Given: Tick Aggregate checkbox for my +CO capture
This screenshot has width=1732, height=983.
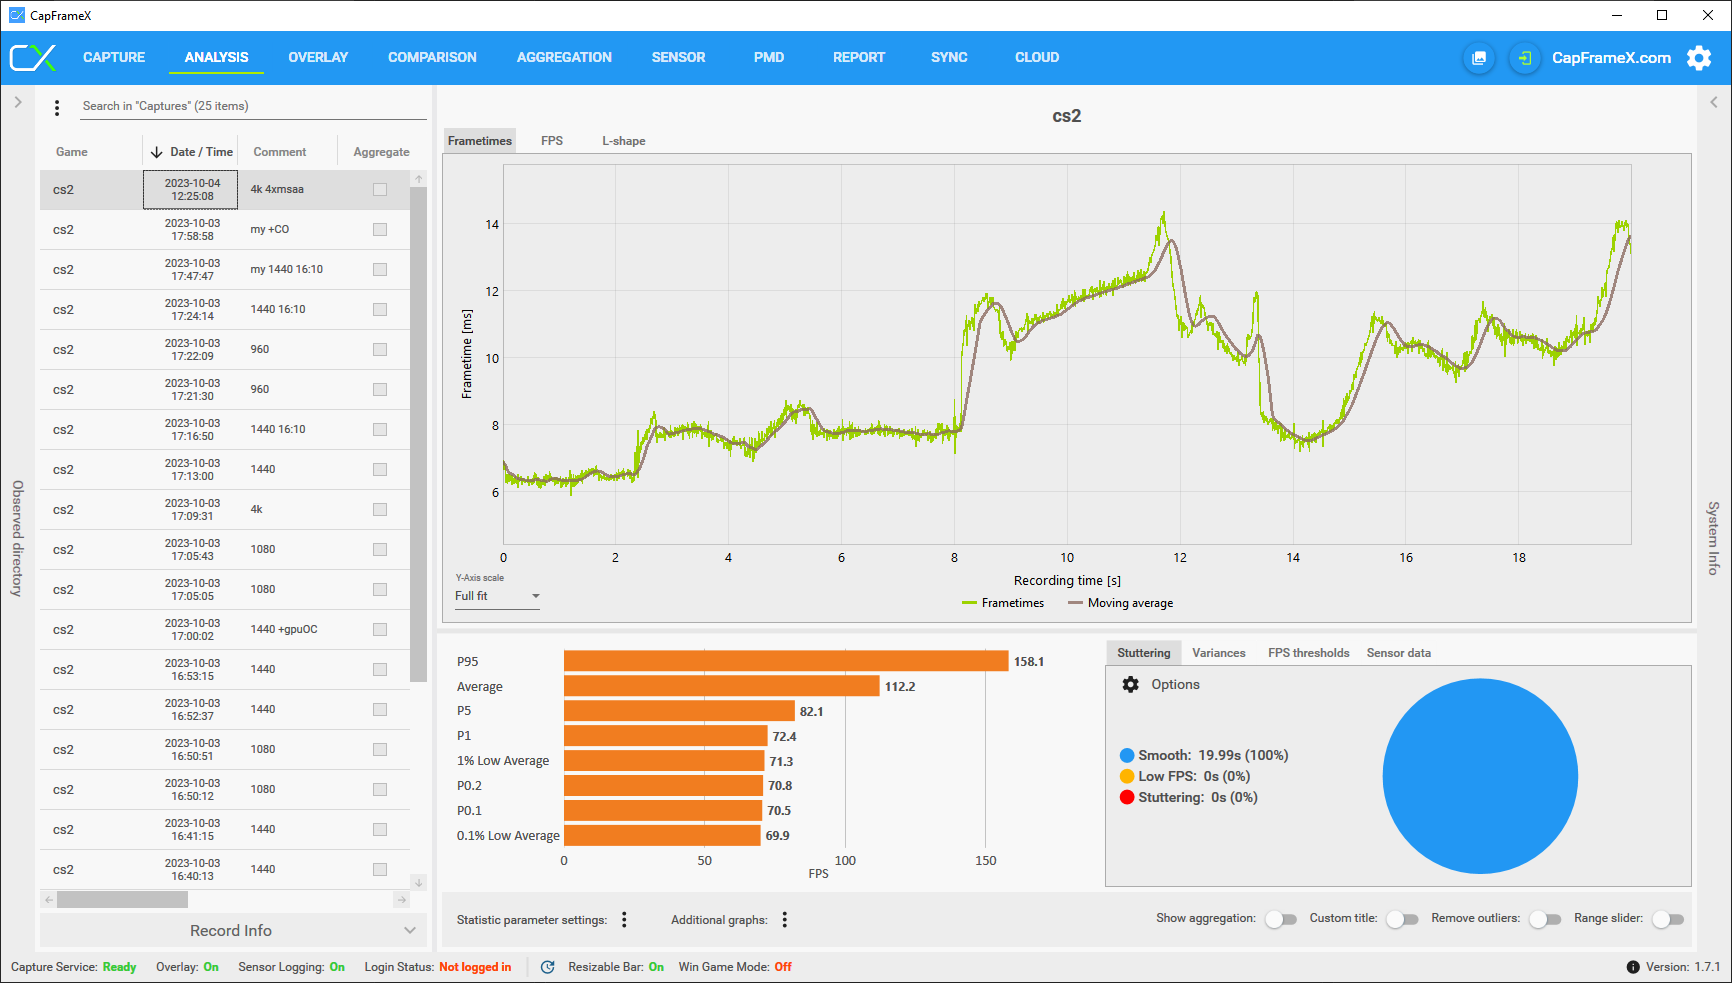Looking at the screenshot, I should (380, 230).
